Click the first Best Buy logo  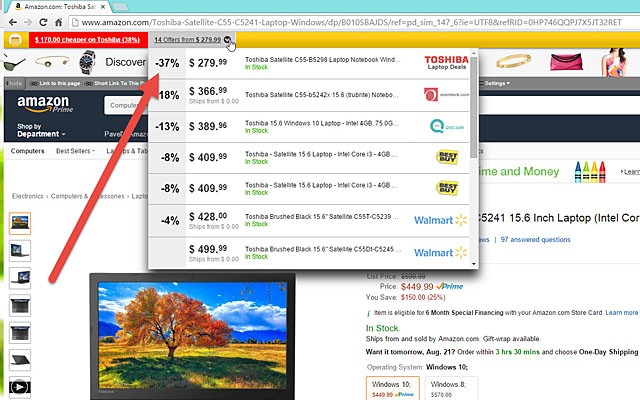pos(447,157)
